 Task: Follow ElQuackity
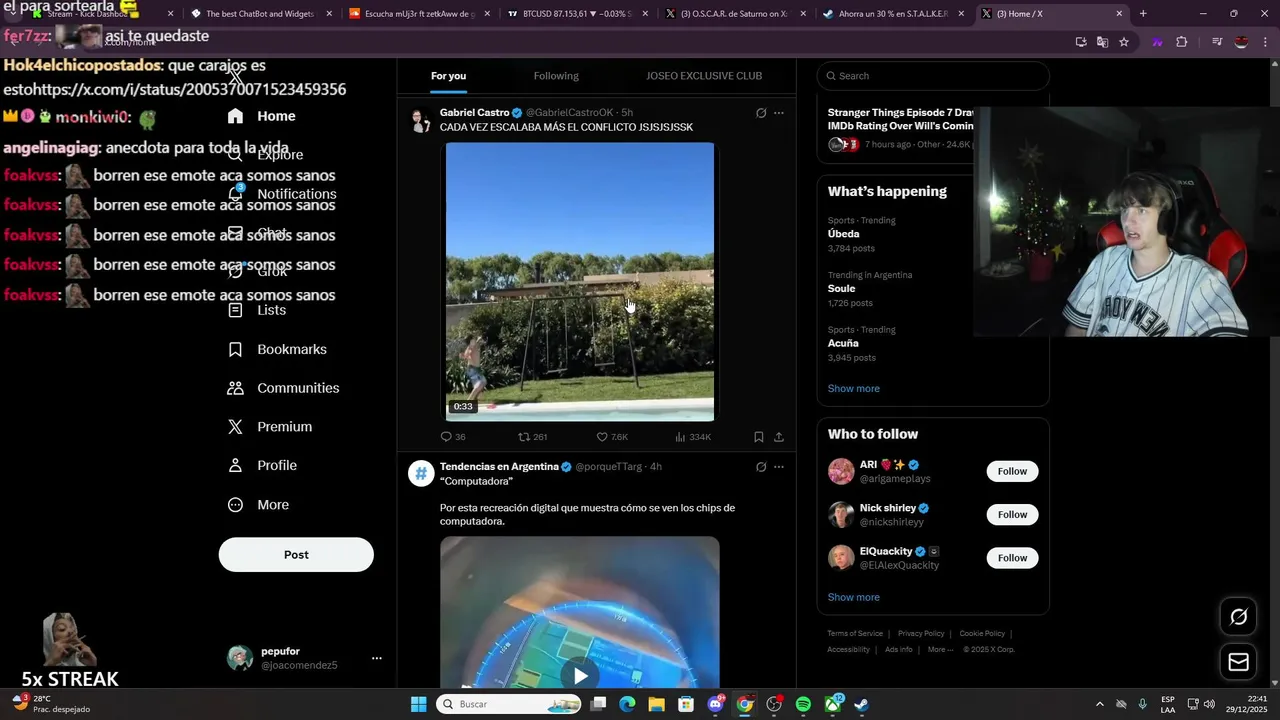coord(1012,558)
